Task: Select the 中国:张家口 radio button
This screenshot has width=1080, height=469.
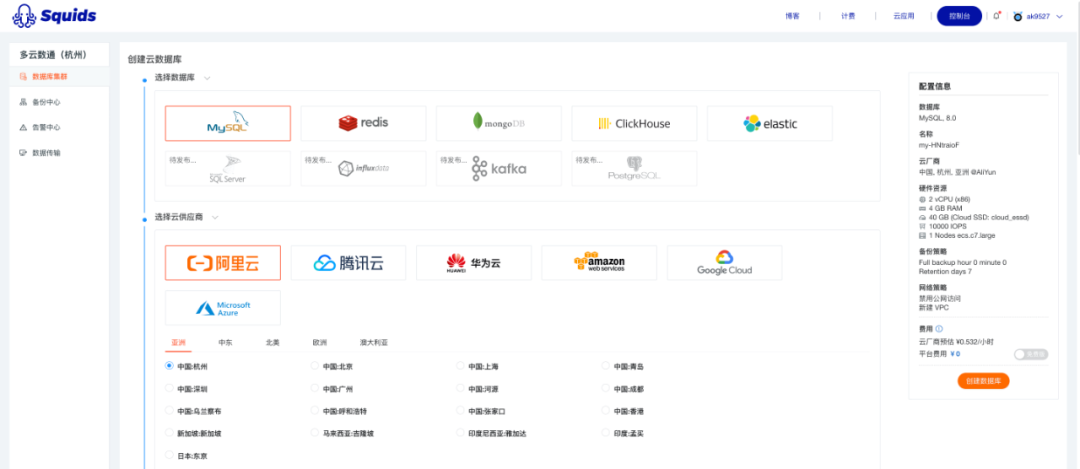Action: [x=460, y=410]
